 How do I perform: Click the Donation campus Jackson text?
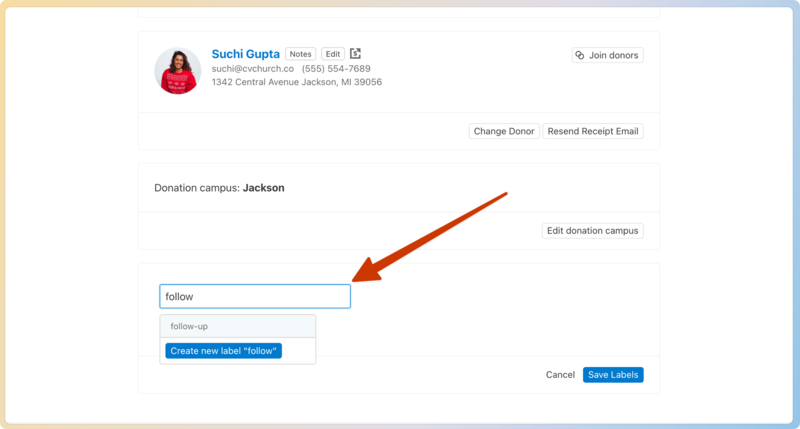click(x=219, y=188)
